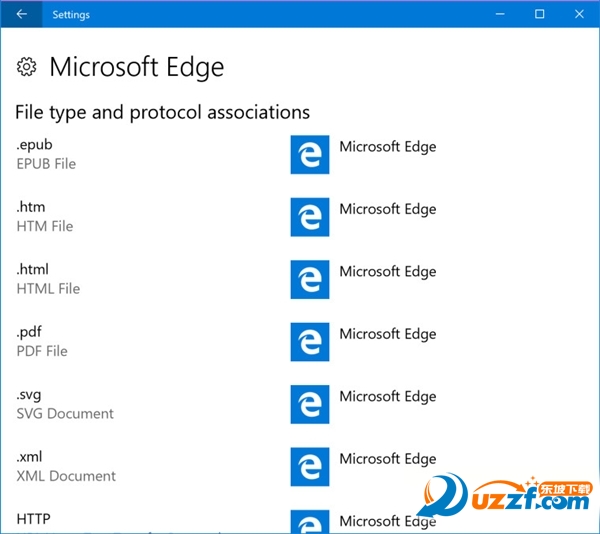Image resolution: width=600 pixels, height=534 pixels.
Task: Choose the Edge icon for .svg
Action: [x=310, y=404]
